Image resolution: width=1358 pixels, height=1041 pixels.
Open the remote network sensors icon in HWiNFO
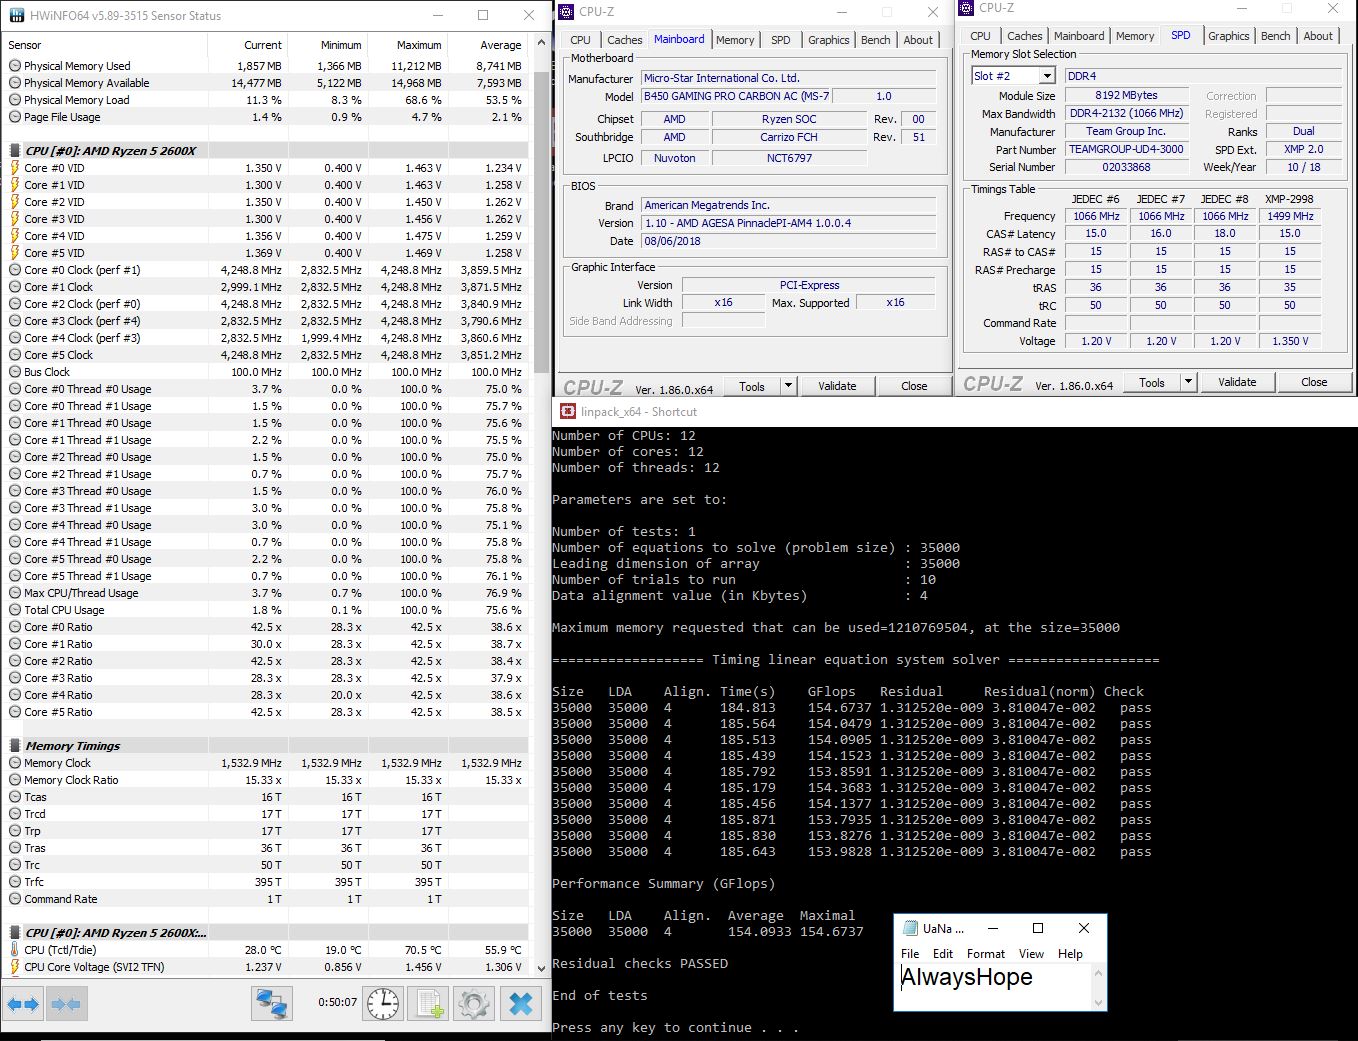tap(271, 1003)
